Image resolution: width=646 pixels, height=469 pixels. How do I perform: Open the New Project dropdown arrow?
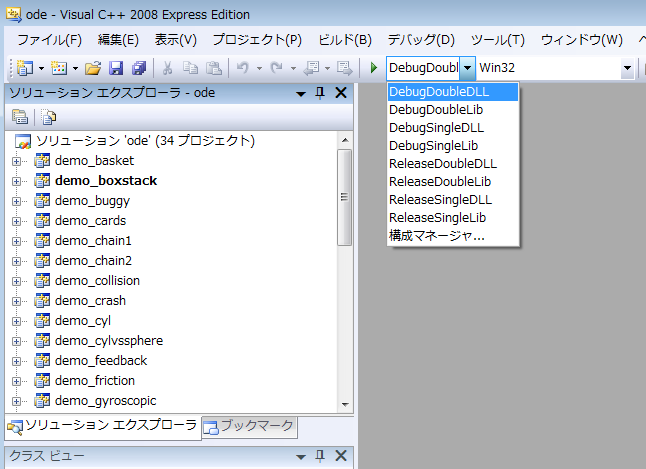(x=41, y=68)
